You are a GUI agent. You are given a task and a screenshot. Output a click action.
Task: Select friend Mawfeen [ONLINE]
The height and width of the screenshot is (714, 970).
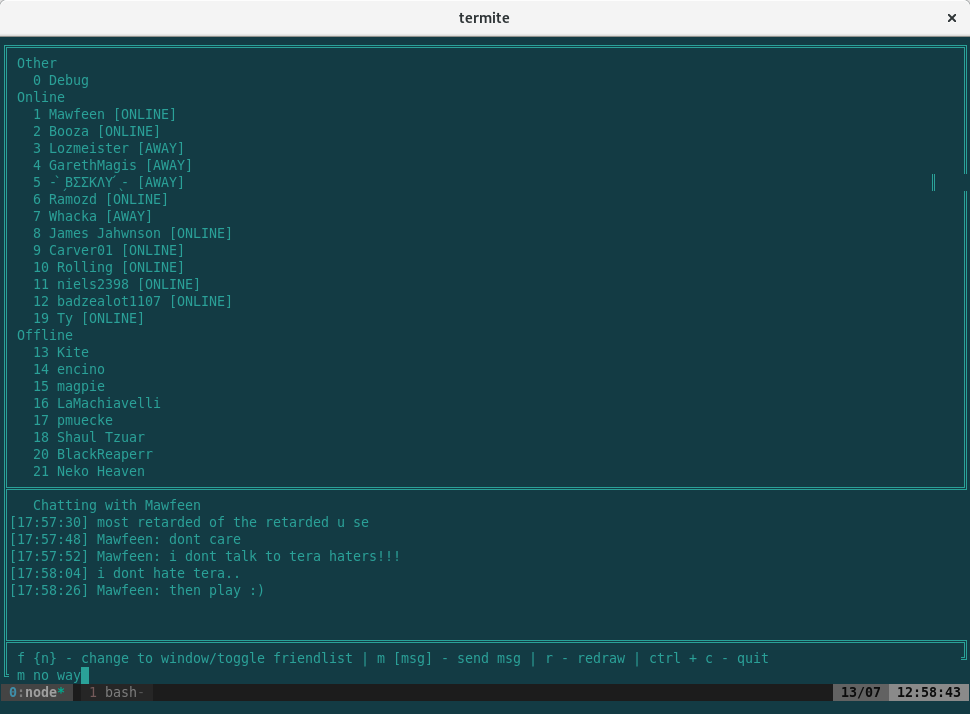coord(105,114)
